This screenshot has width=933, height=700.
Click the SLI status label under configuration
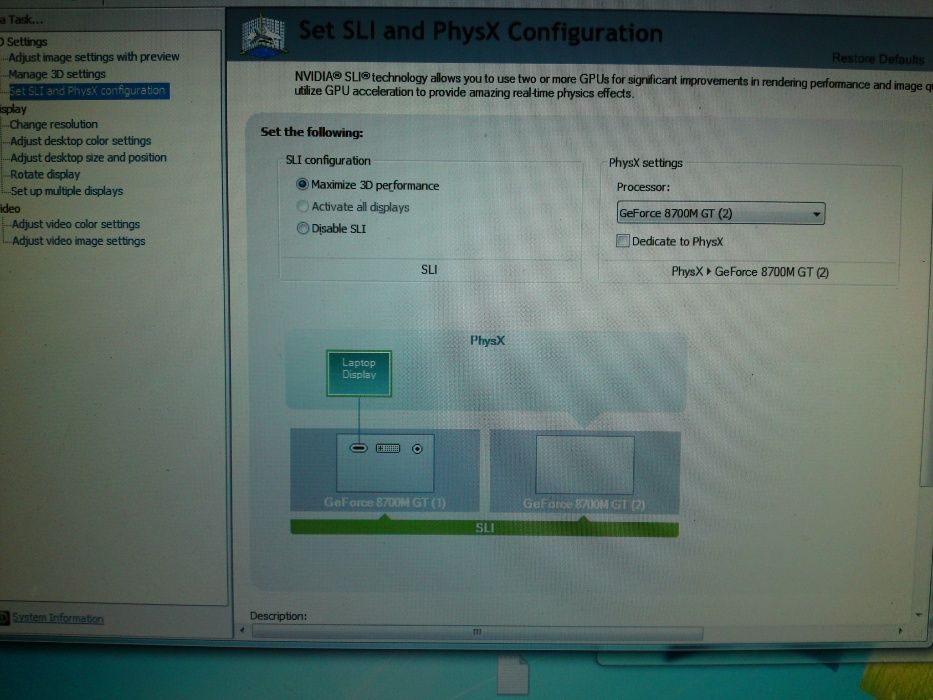(429, 270)
